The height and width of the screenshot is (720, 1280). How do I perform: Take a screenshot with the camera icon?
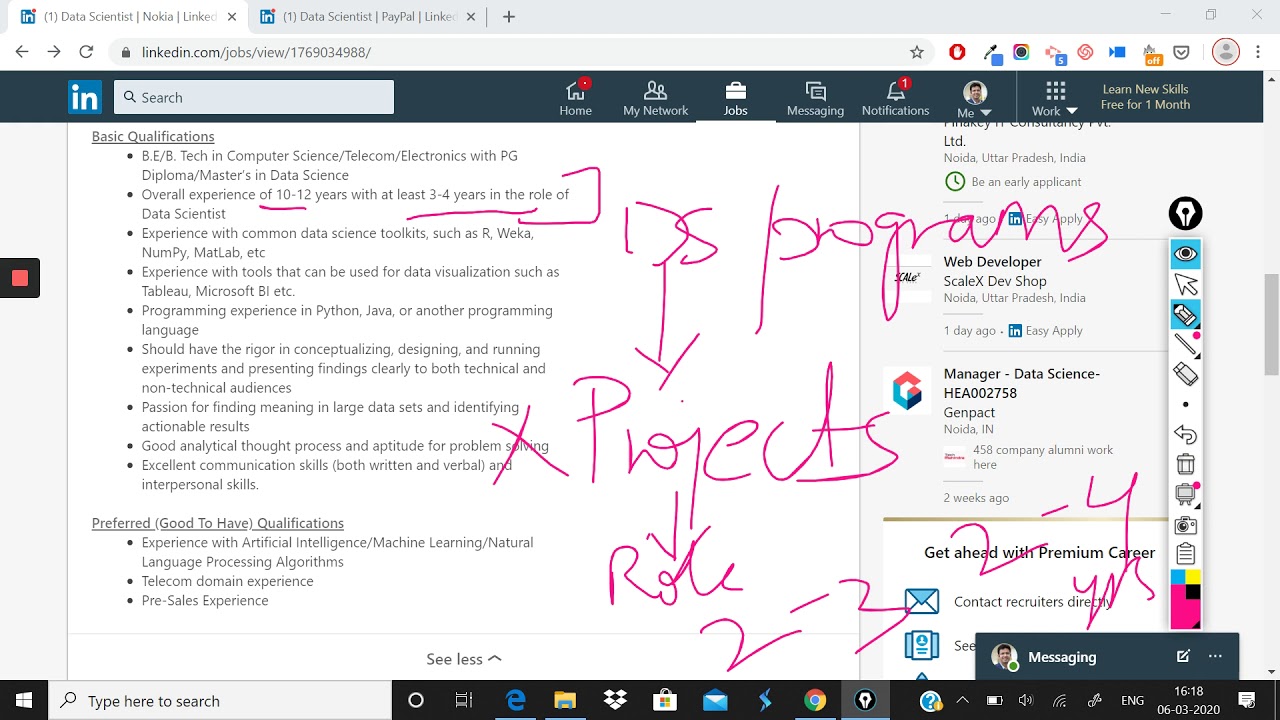tap(1185, 525)
